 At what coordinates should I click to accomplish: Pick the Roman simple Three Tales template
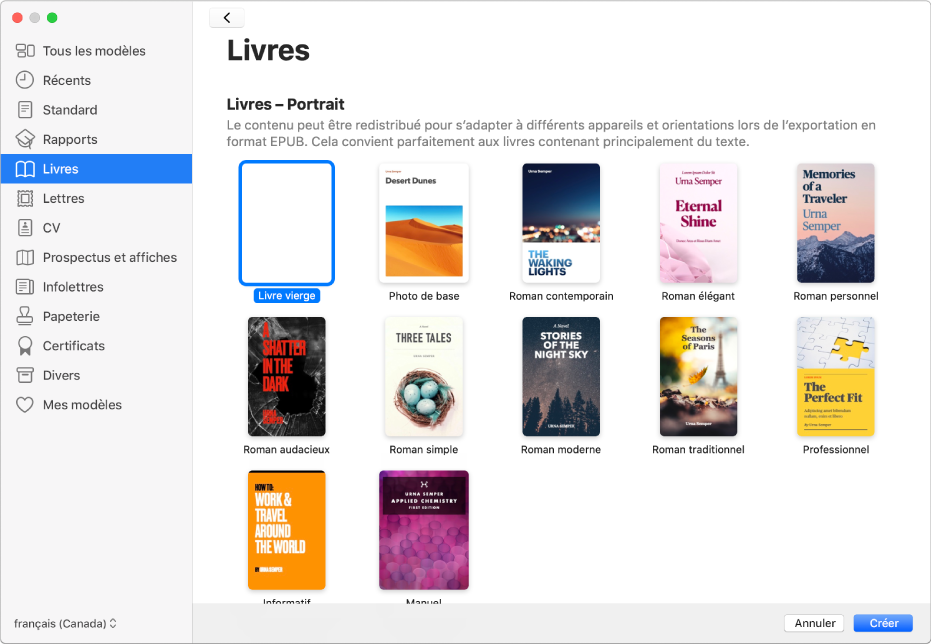tap(424, 376)
